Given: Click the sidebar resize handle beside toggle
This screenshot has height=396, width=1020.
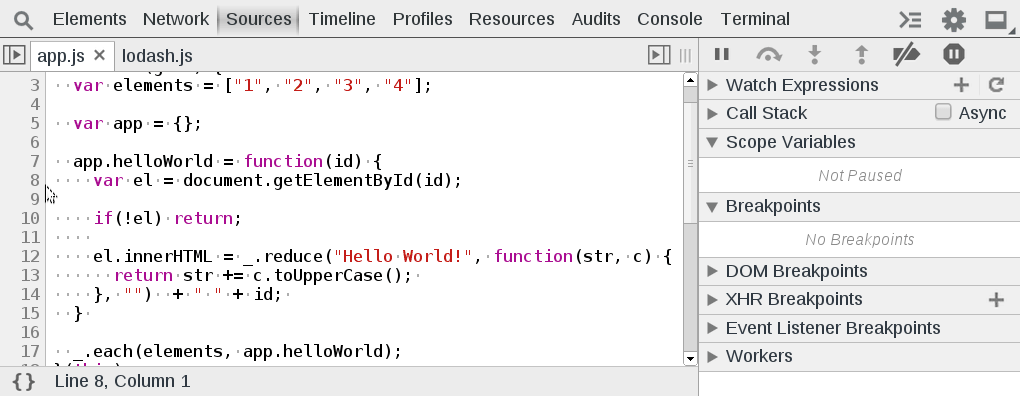Looking at the screenshot, I should 685,55.
